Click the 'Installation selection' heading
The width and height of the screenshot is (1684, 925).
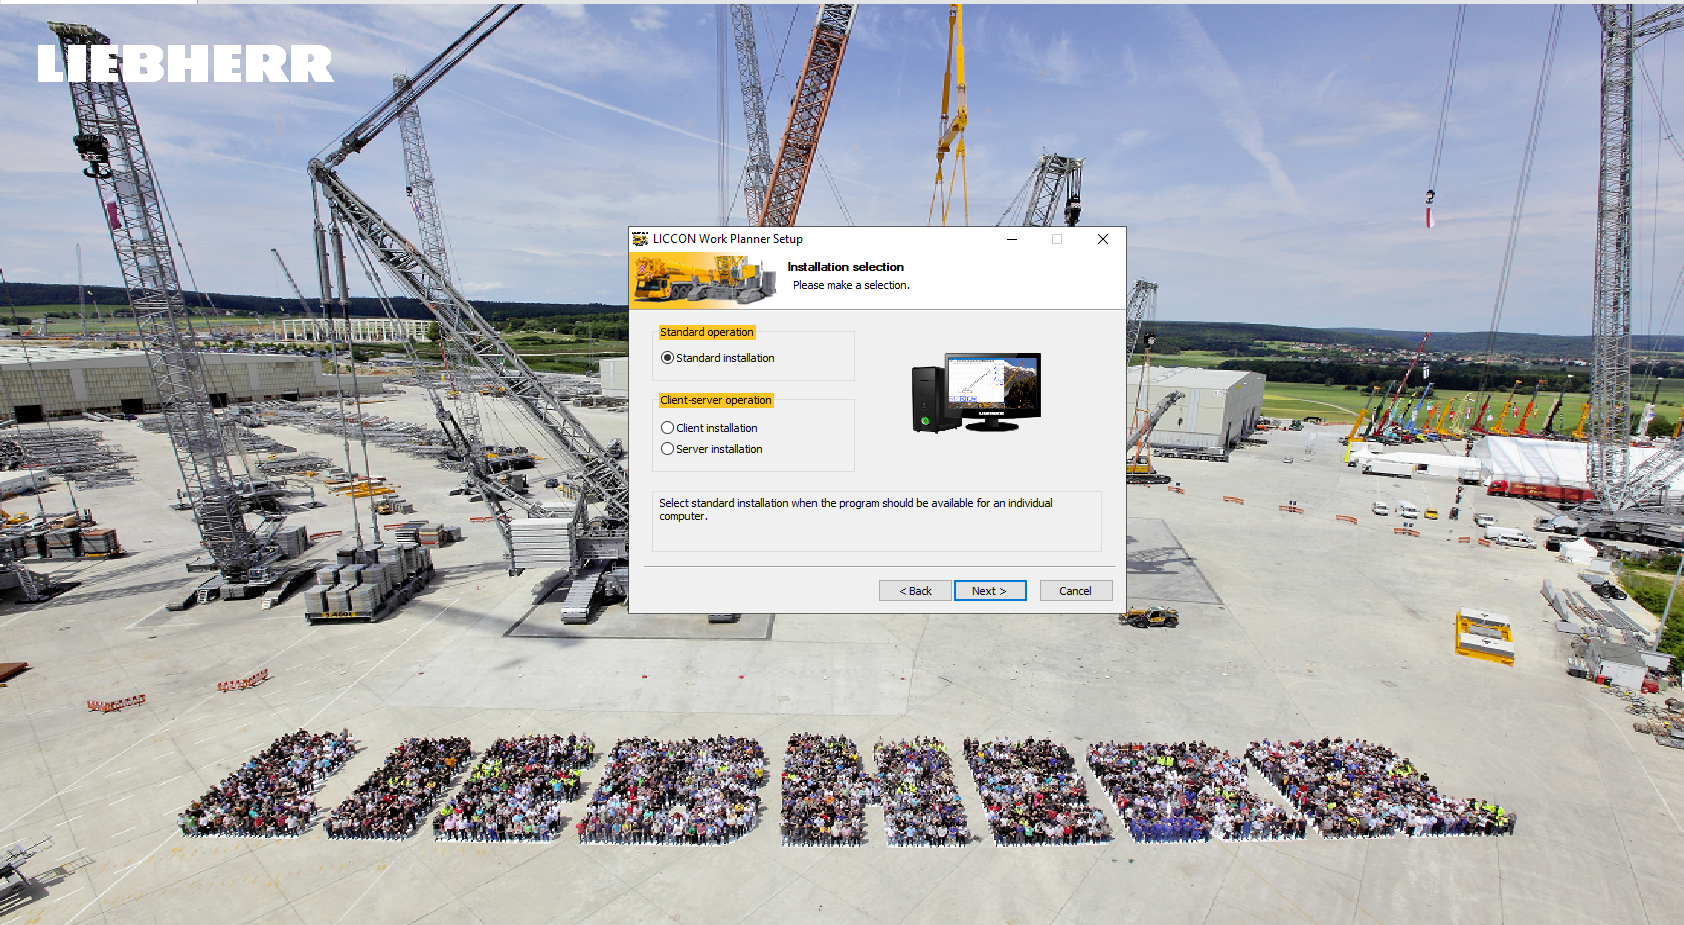coord(846,267)
